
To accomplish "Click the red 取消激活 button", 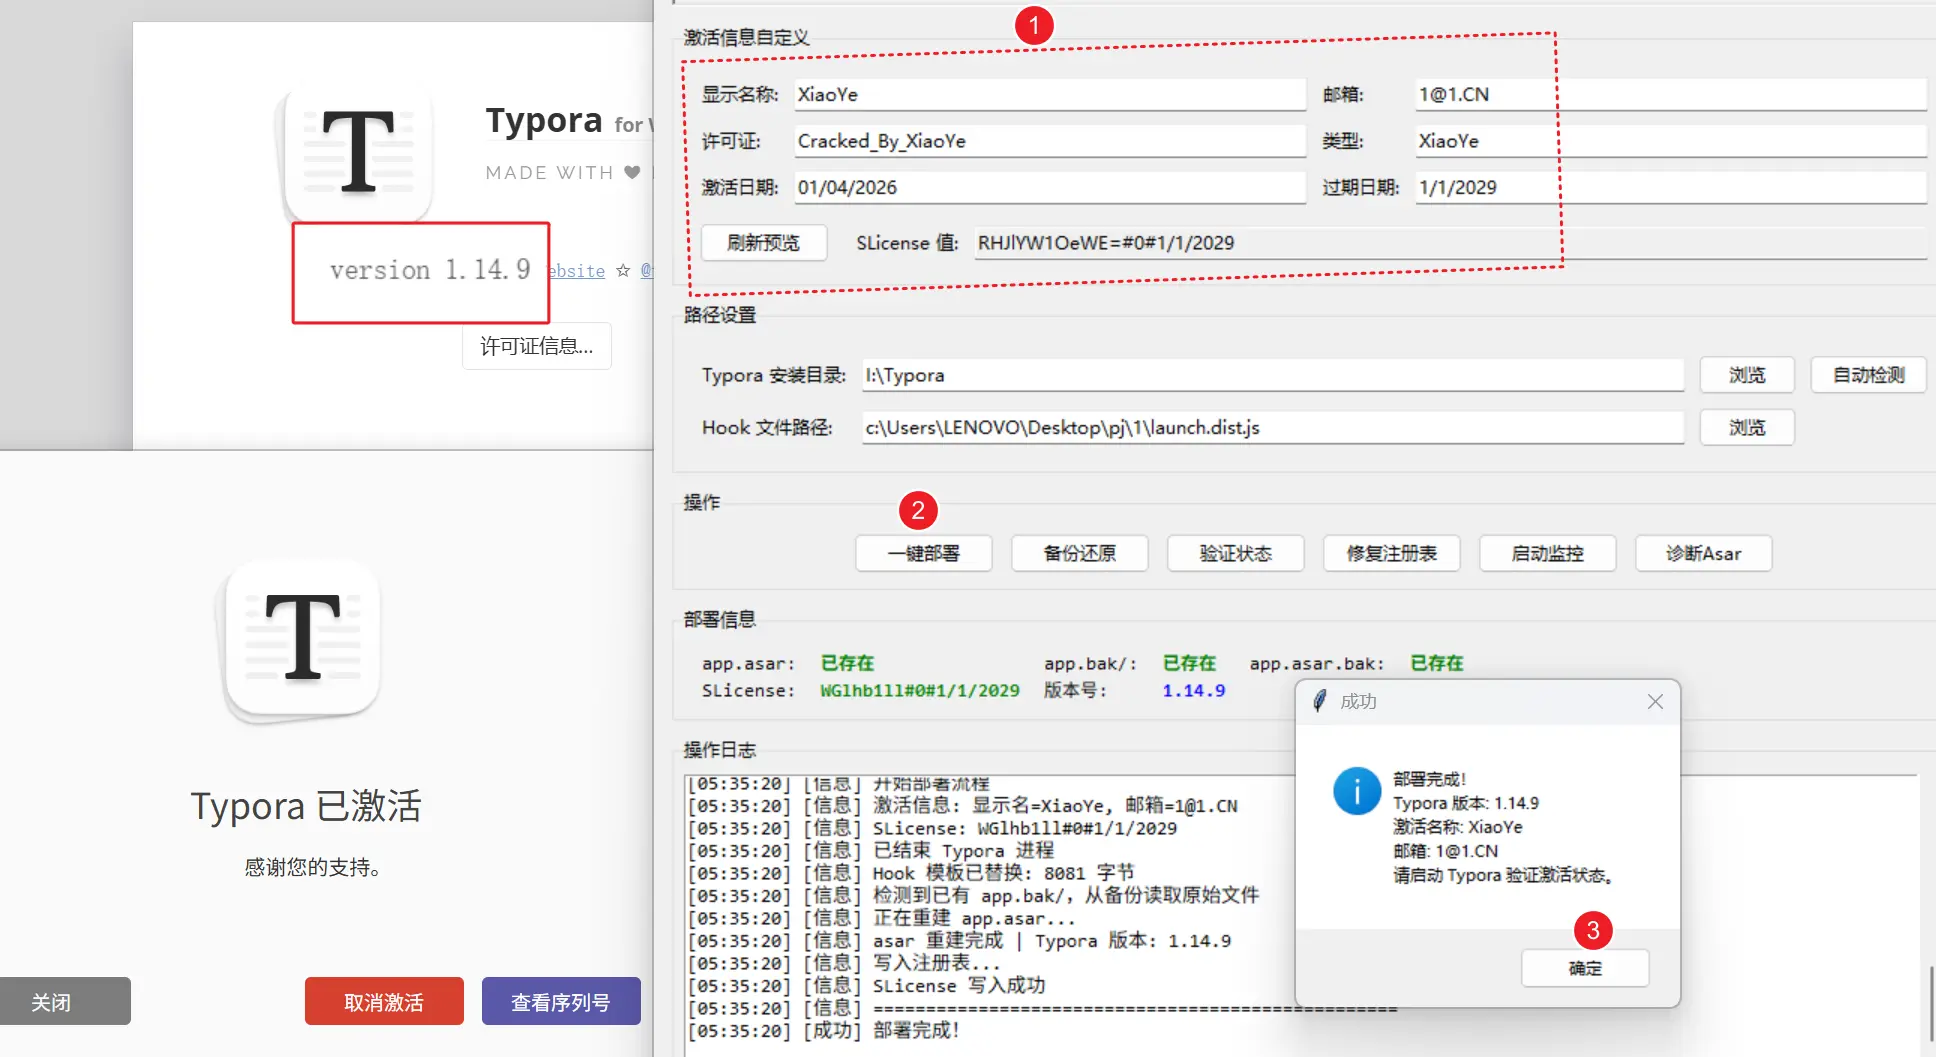I will (x=384, y=1001).
